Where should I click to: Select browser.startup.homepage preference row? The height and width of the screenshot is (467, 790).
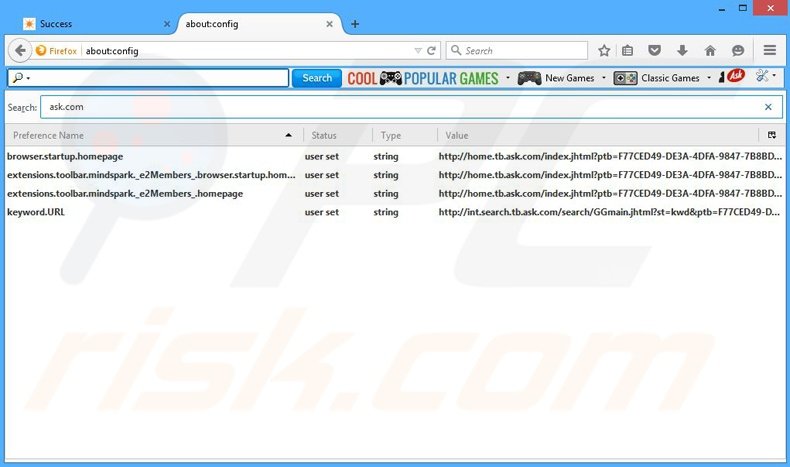pyautogui.click(x=394, y=156)
